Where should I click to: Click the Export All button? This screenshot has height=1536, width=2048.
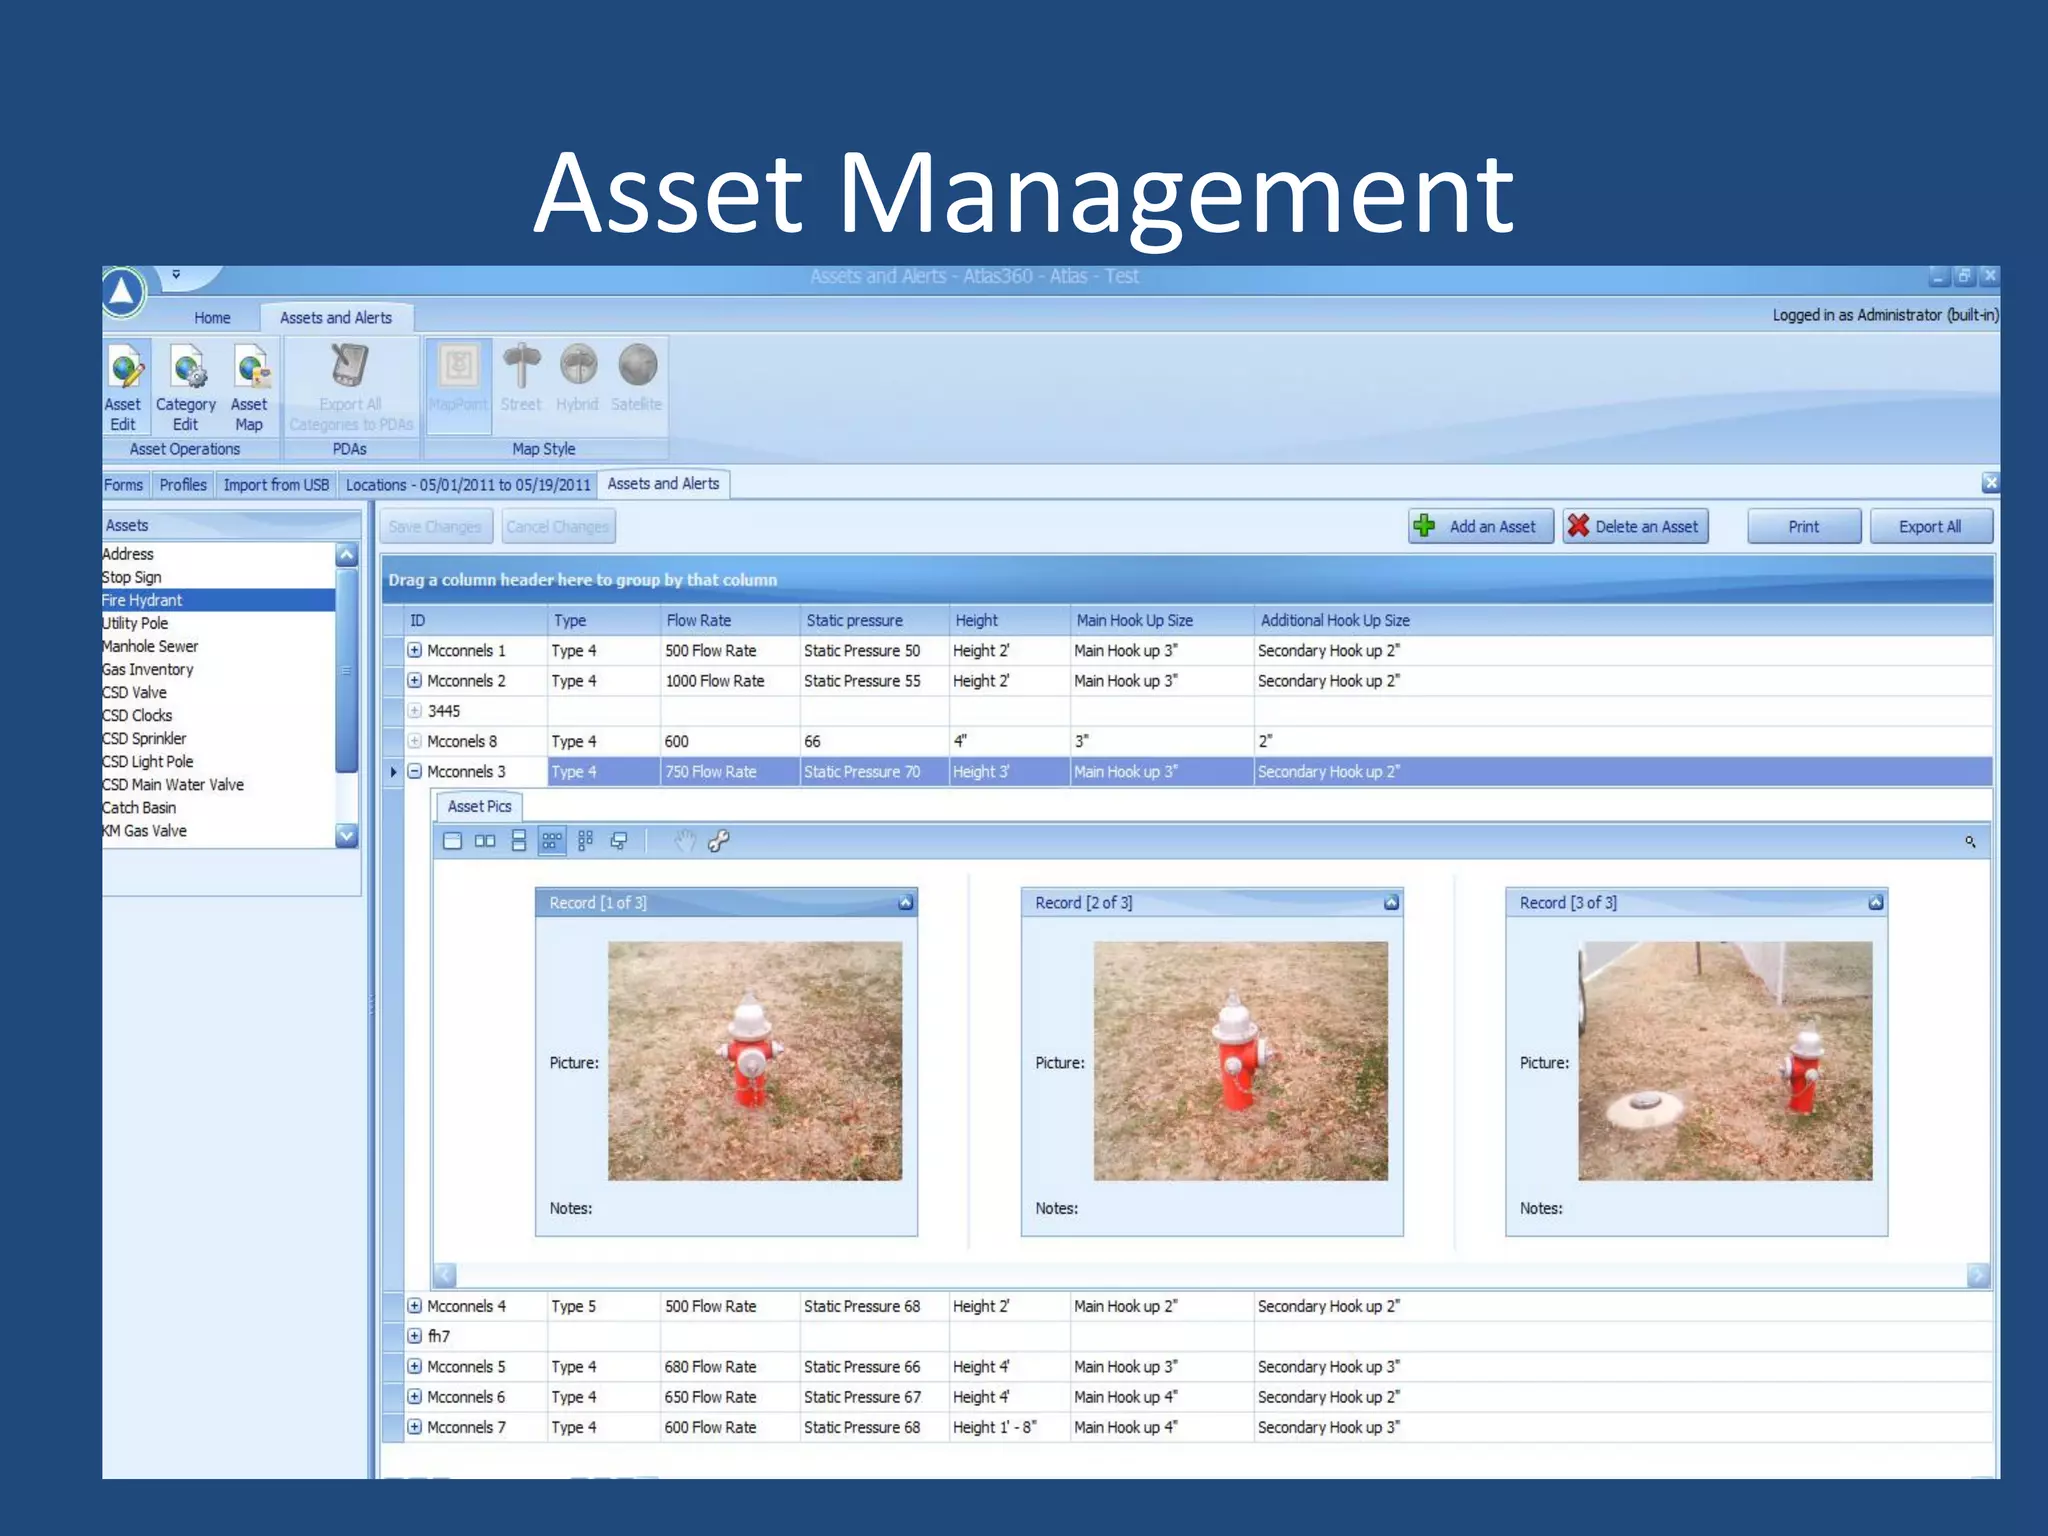tap(1929, 526)
